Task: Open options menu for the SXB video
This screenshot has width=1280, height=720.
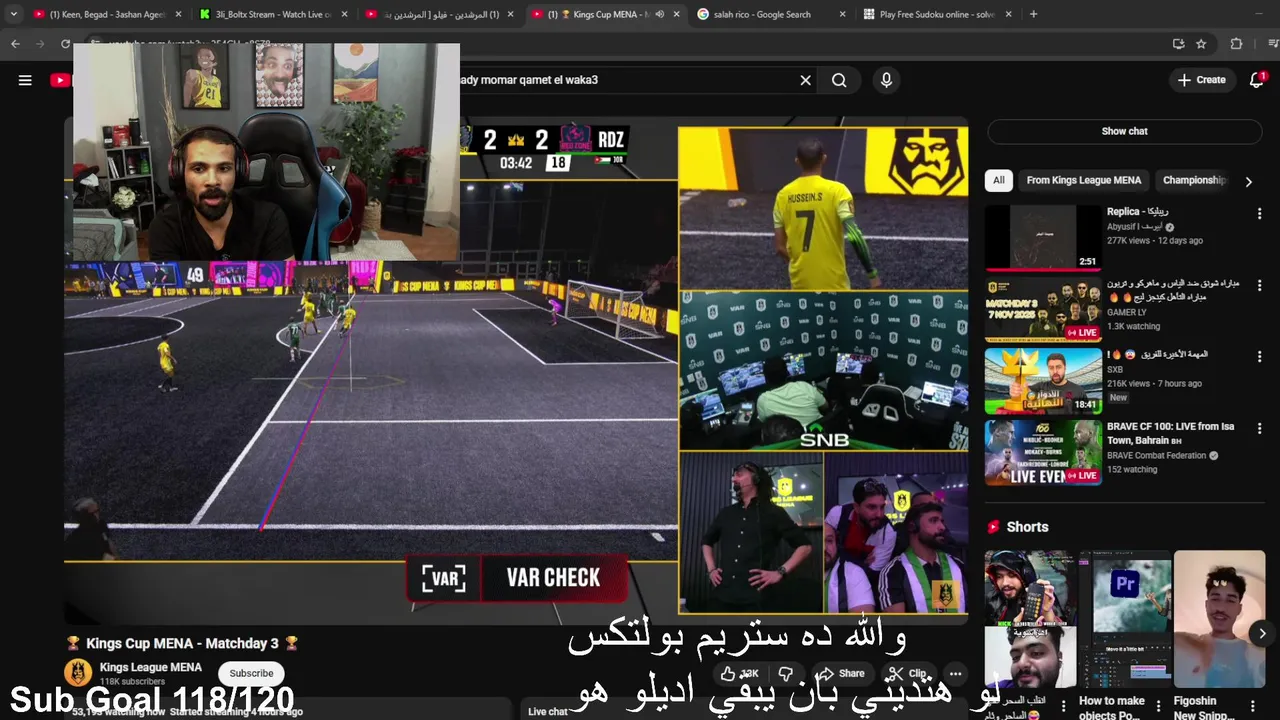Action: click(x=1259, y=357)
